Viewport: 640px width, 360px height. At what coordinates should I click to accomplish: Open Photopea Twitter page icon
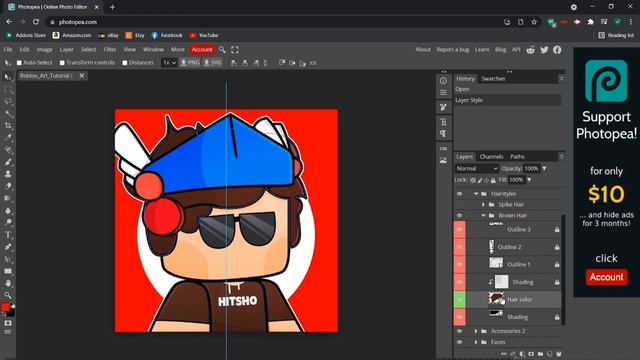[x=544, y=50]
